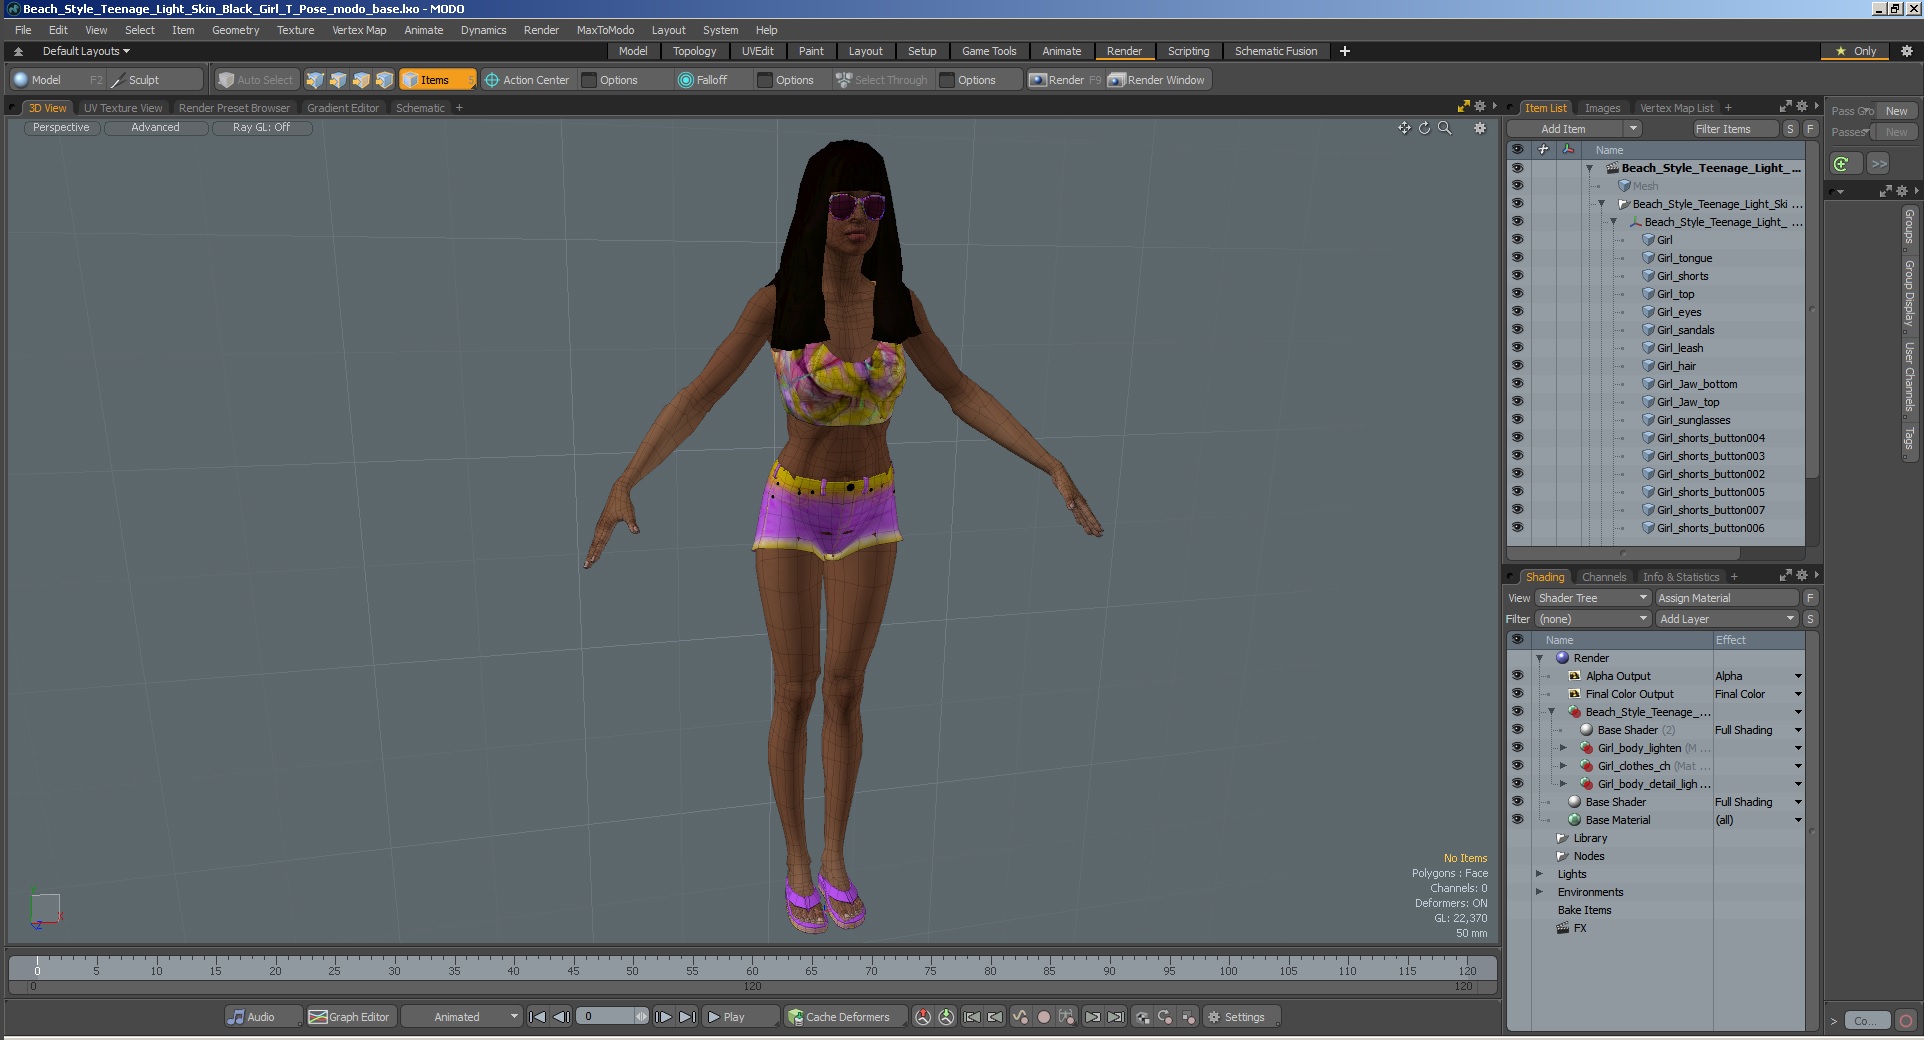
Task: Select the Edges selection mode cube icon
Action: (x=338, y=80)
